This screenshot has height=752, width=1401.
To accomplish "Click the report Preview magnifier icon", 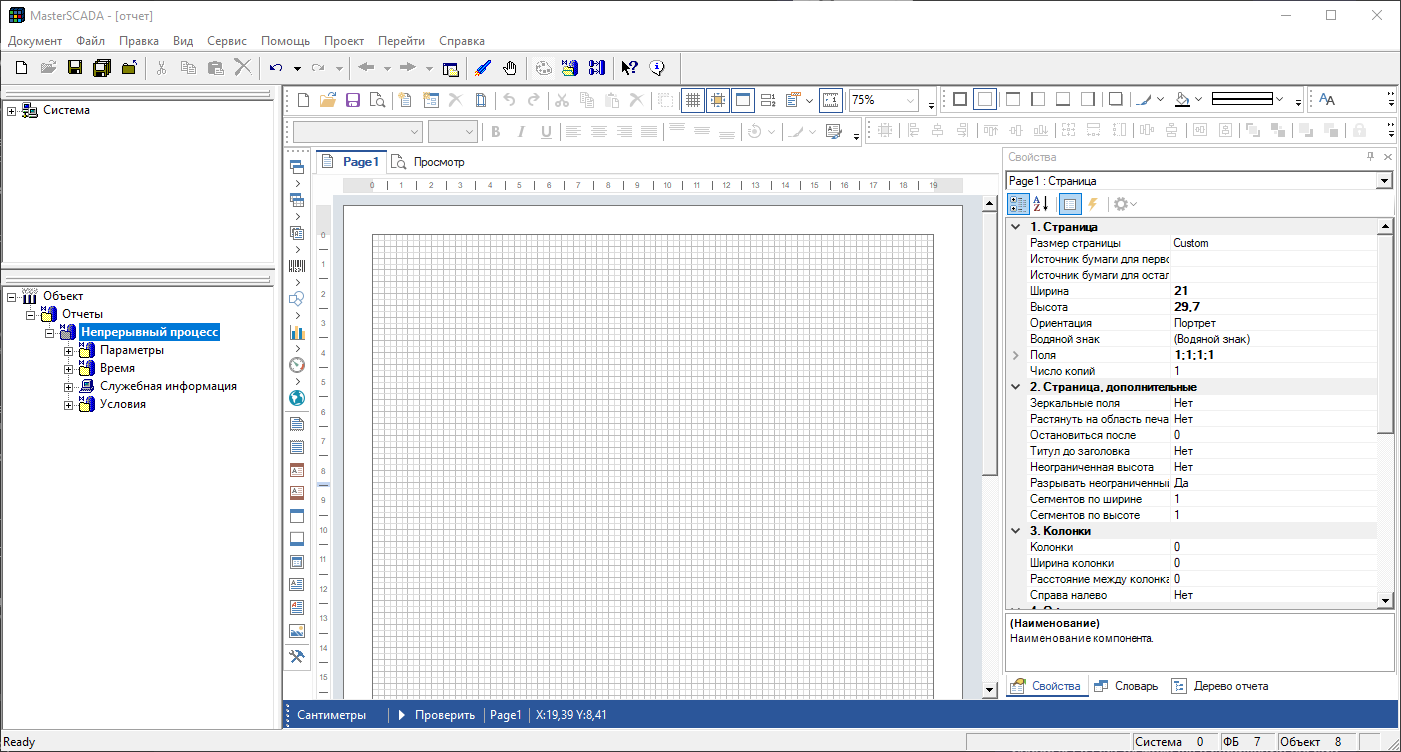I will click(377, 100).
